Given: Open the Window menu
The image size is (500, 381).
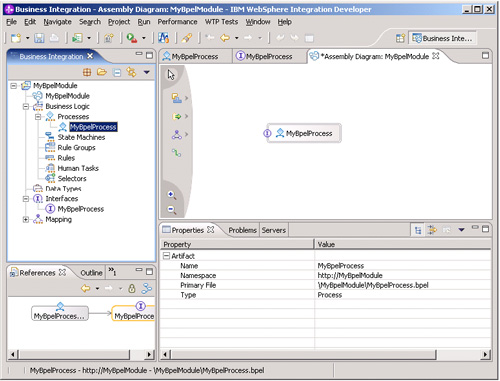Looking at the screenshot, I should pyautogui.click(x=258, y=22).
